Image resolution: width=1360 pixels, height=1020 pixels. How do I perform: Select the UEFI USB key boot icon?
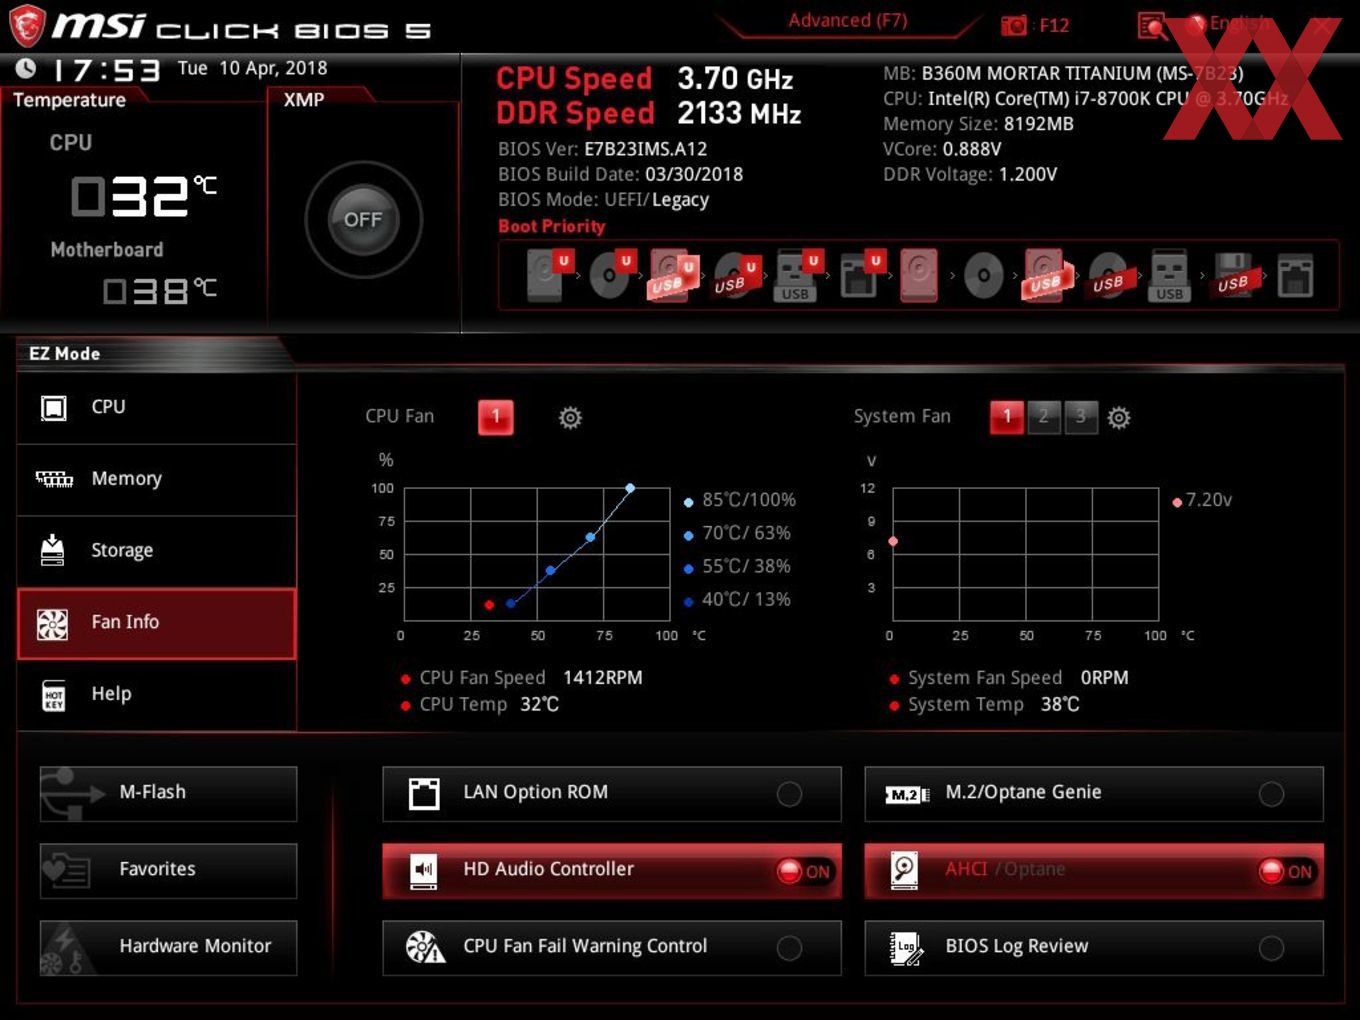click(798, 275)
